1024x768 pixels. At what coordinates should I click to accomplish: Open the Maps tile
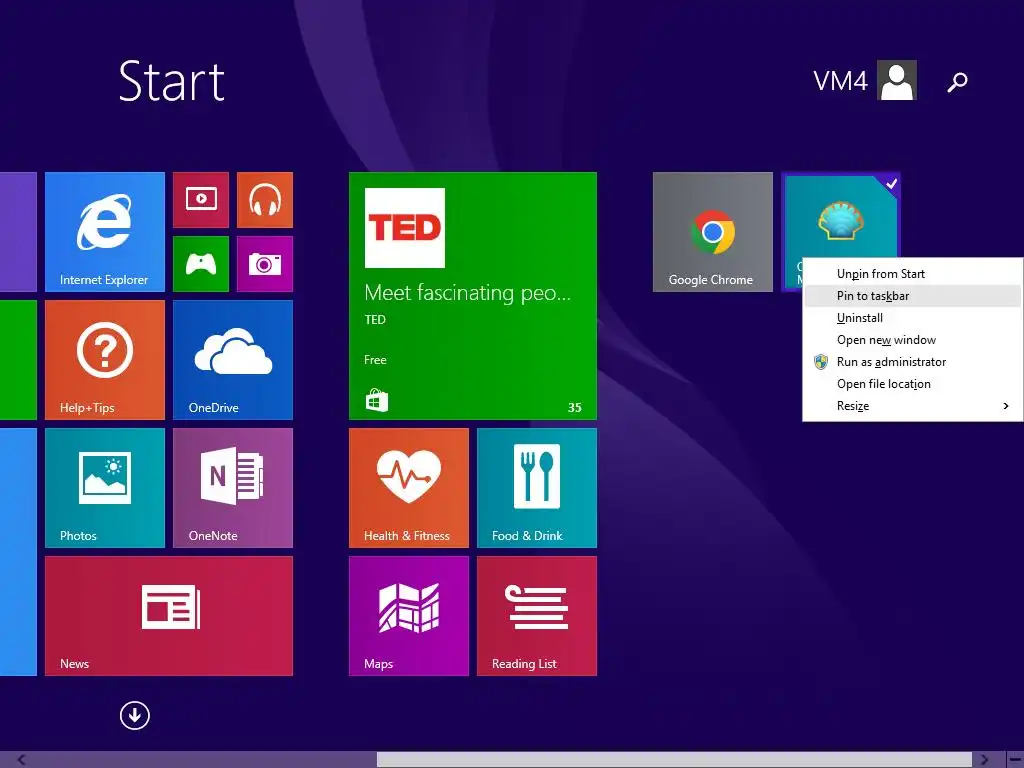tap(409, 616)
